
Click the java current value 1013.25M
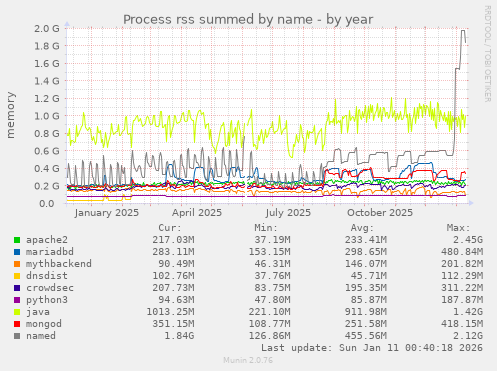pyautogui.click(x=170, y=312)
